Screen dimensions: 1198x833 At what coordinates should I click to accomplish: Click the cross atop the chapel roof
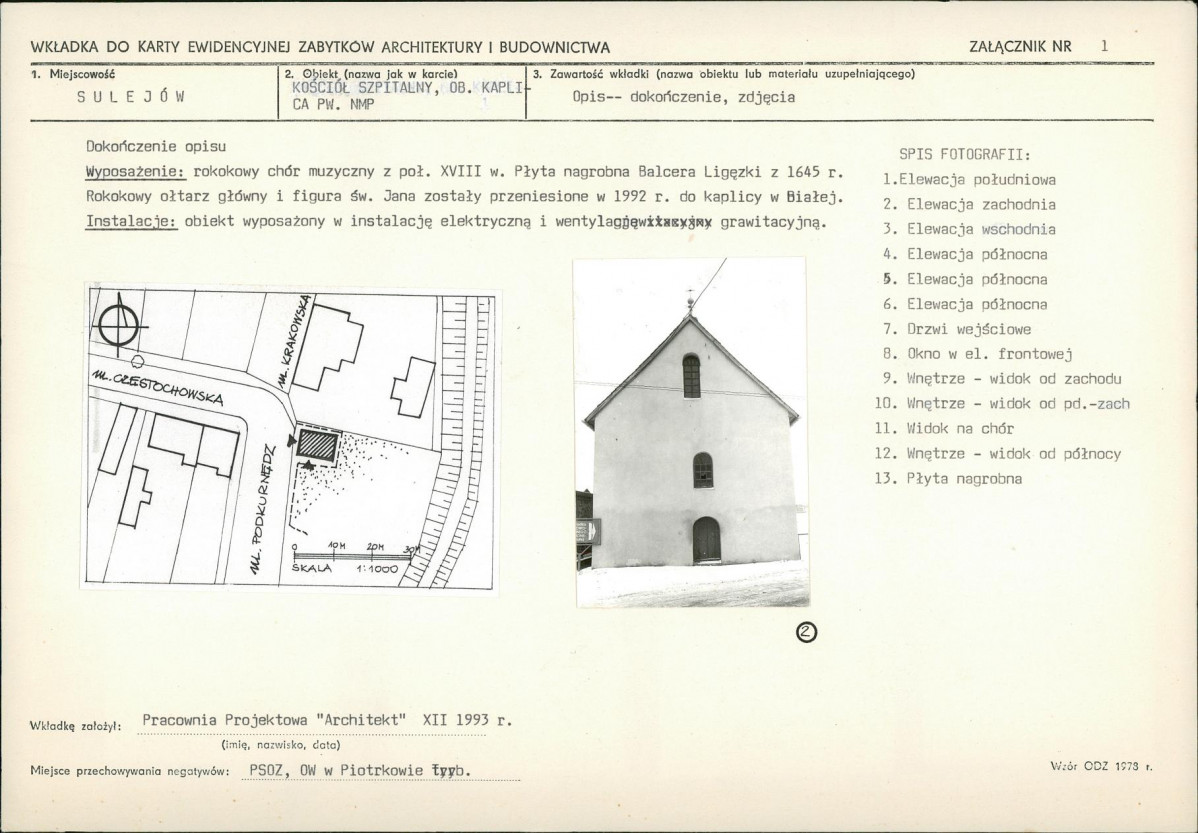(x=691, y=300)
